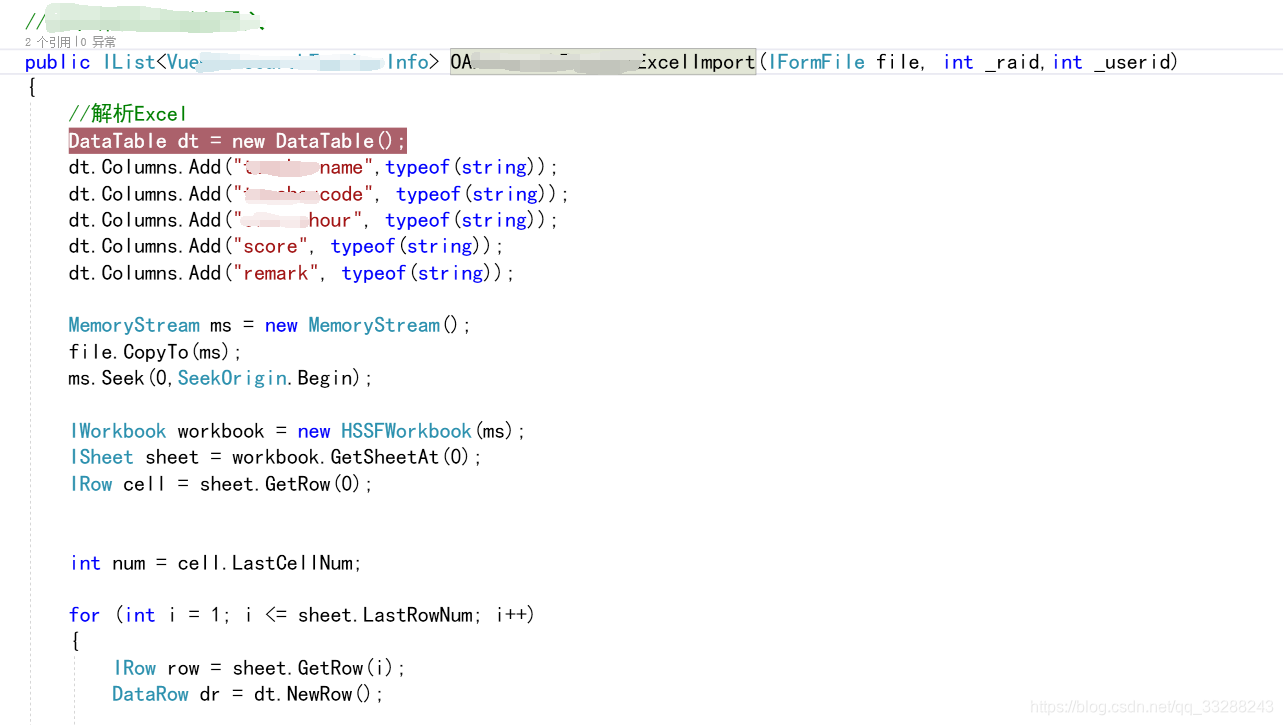Image resolution: width=1283 pixels, height=725 pixels.
Task: Click the 'IRow cell = sheet.GetRow(0);' line
Action: point(221,484)
